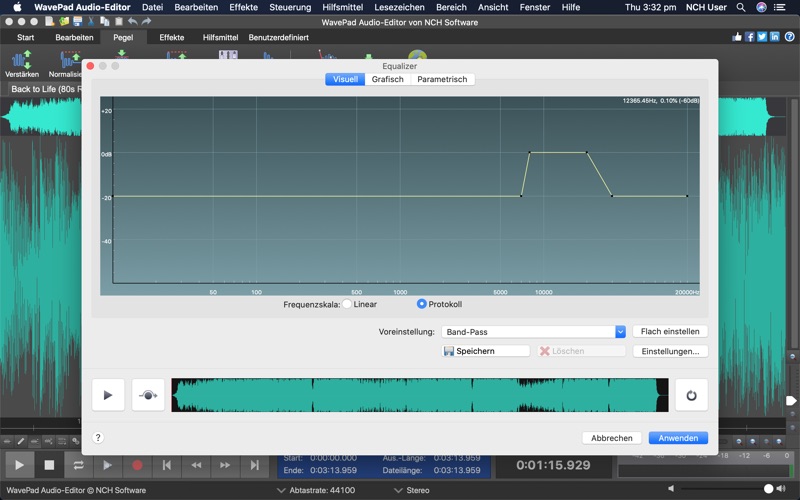Open the Lesezeichen menu
Viewport: 800px width, 500px height.
[x=399, y=7]
